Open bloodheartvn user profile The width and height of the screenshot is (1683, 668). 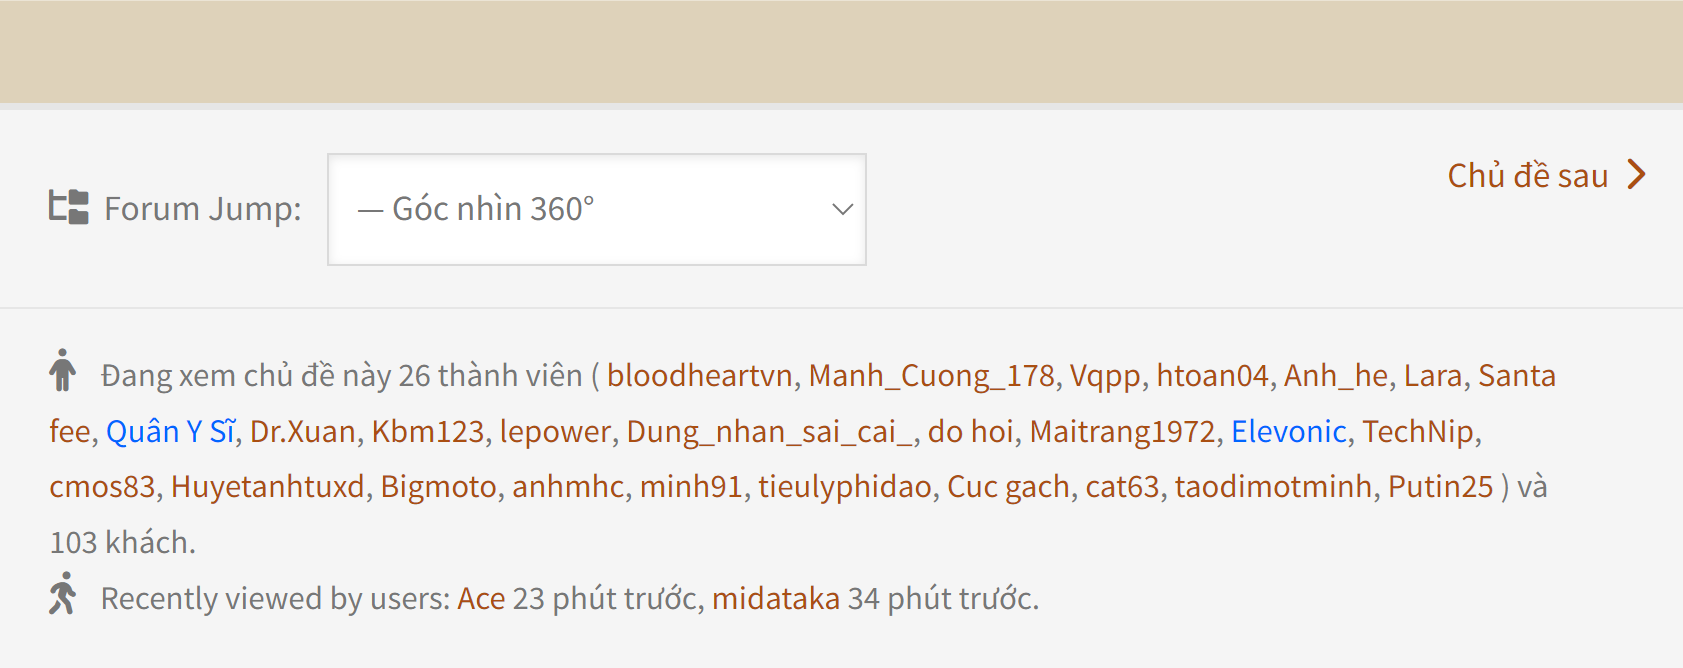(699, 376)
